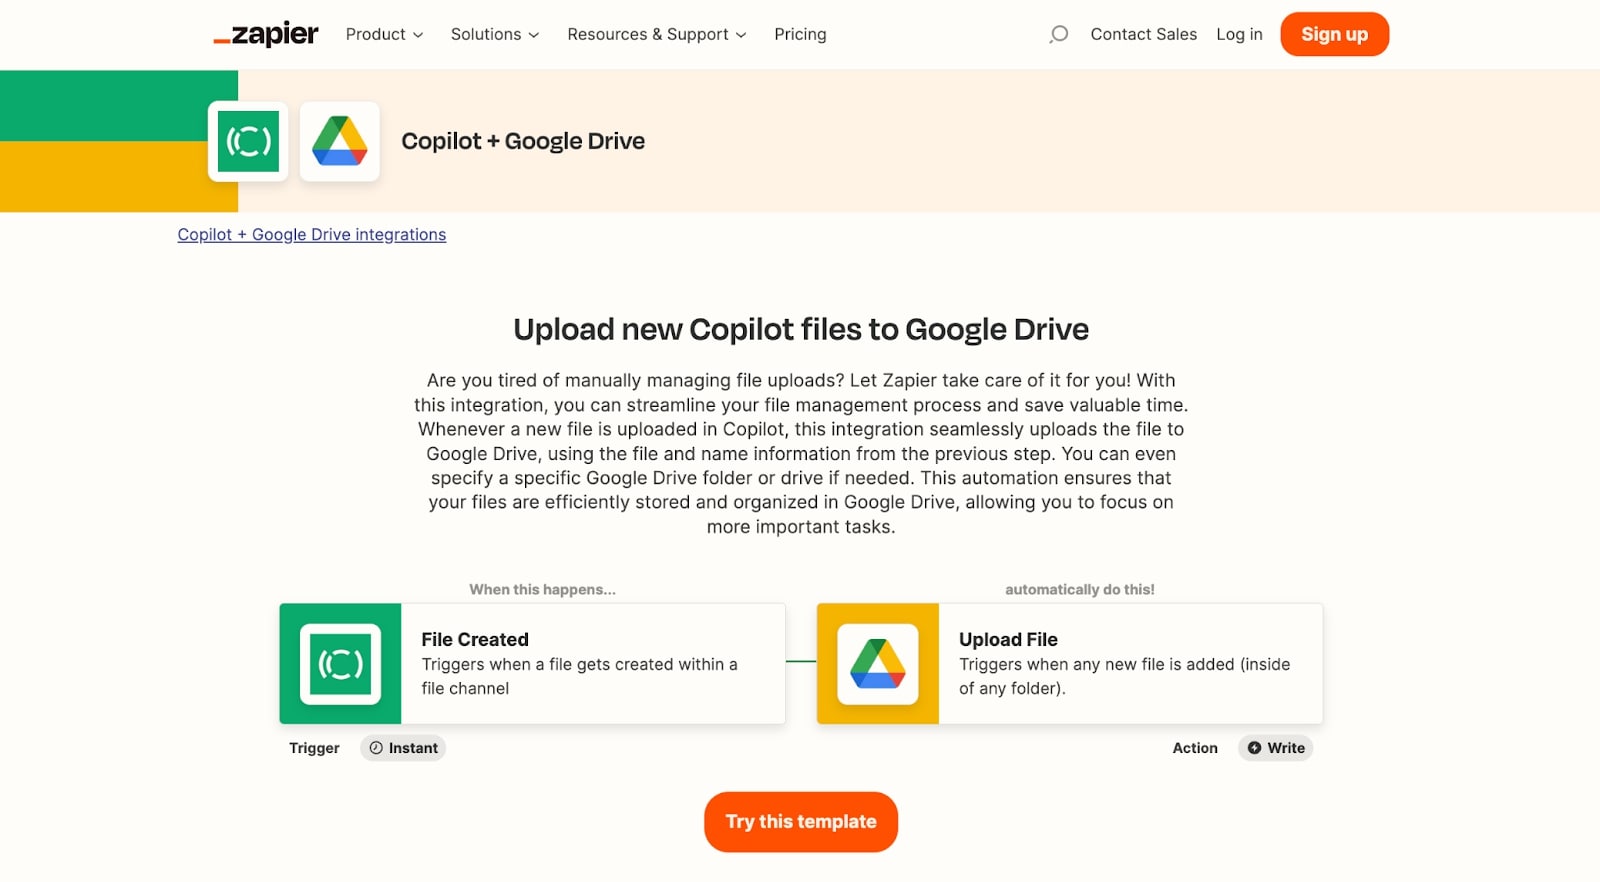
Task: Expand the Solutions dropdown menu
Action: [x=494, y=34]
